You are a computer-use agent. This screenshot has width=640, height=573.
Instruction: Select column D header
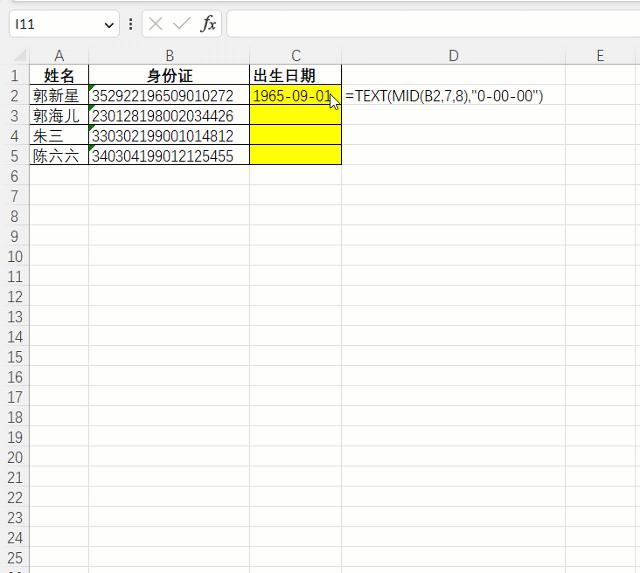click(453, 56)
